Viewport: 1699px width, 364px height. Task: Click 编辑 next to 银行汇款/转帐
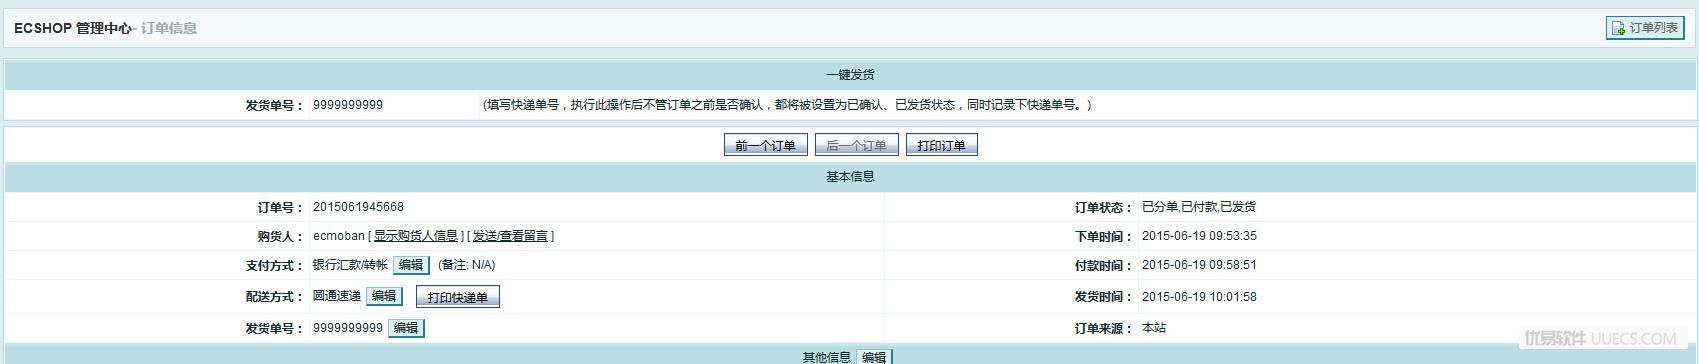click(410, 265)
